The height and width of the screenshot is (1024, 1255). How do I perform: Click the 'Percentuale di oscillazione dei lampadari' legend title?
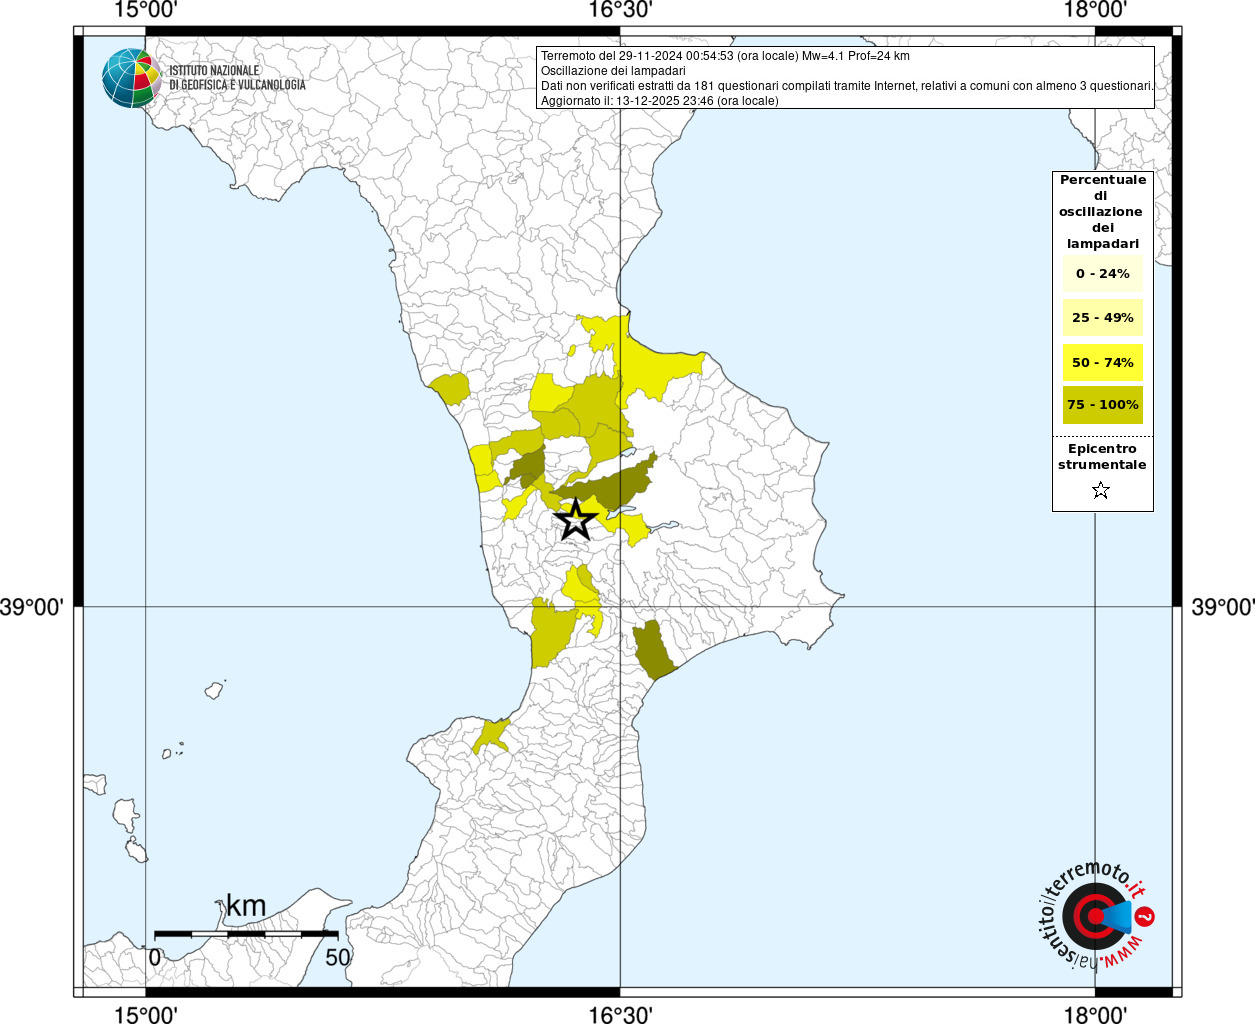[1102, 212]
